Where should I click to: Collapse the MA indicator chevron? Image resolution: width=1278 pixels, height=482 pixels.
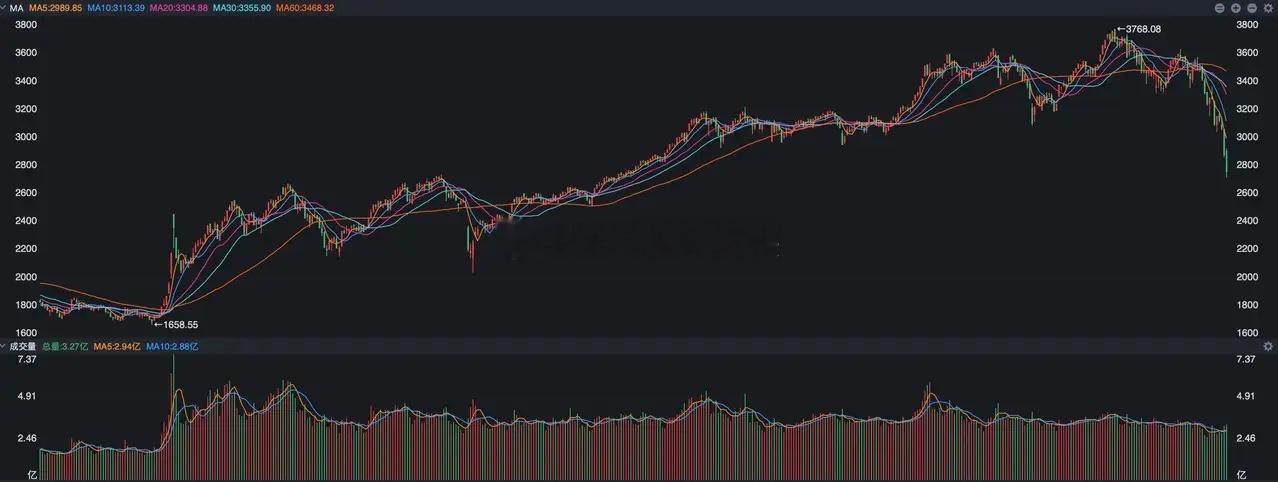pyautogui.click(x=4, y=8)
